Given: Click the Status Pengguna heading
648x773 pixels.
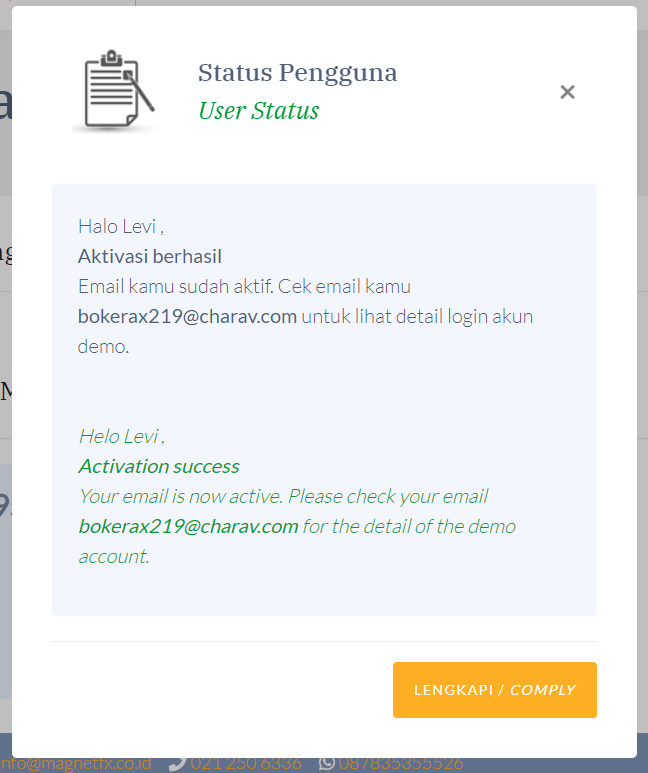Looking at the screenshot, I should [x=297, y=73].
